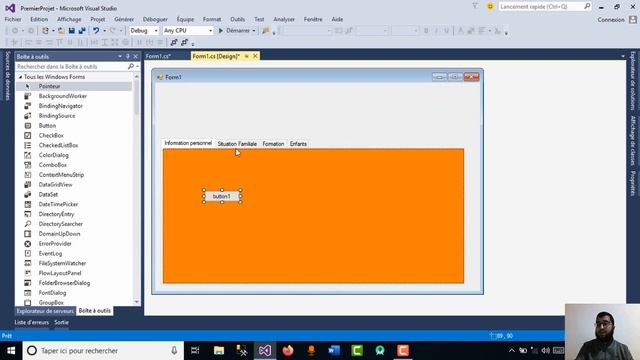This screenshot has width=640, height=360.
Task: Click the Task View taskbar icon
Action: [195, 351]
